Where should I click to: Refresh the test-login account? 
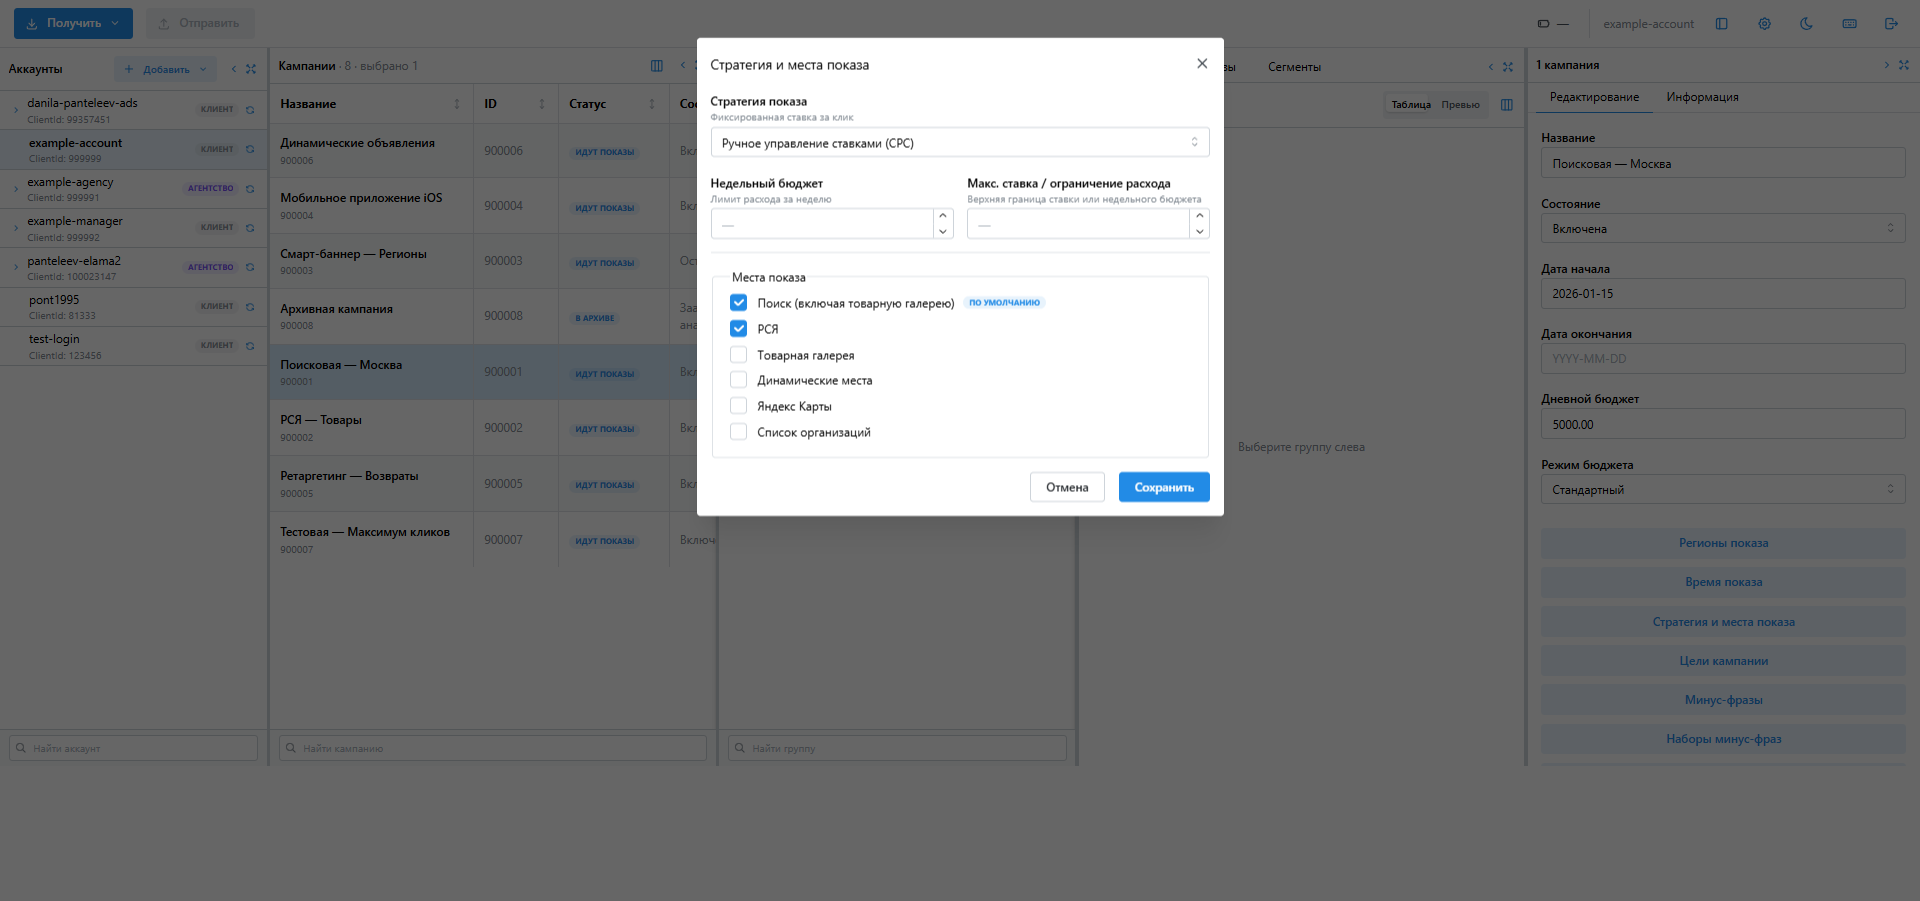[250, 345]
